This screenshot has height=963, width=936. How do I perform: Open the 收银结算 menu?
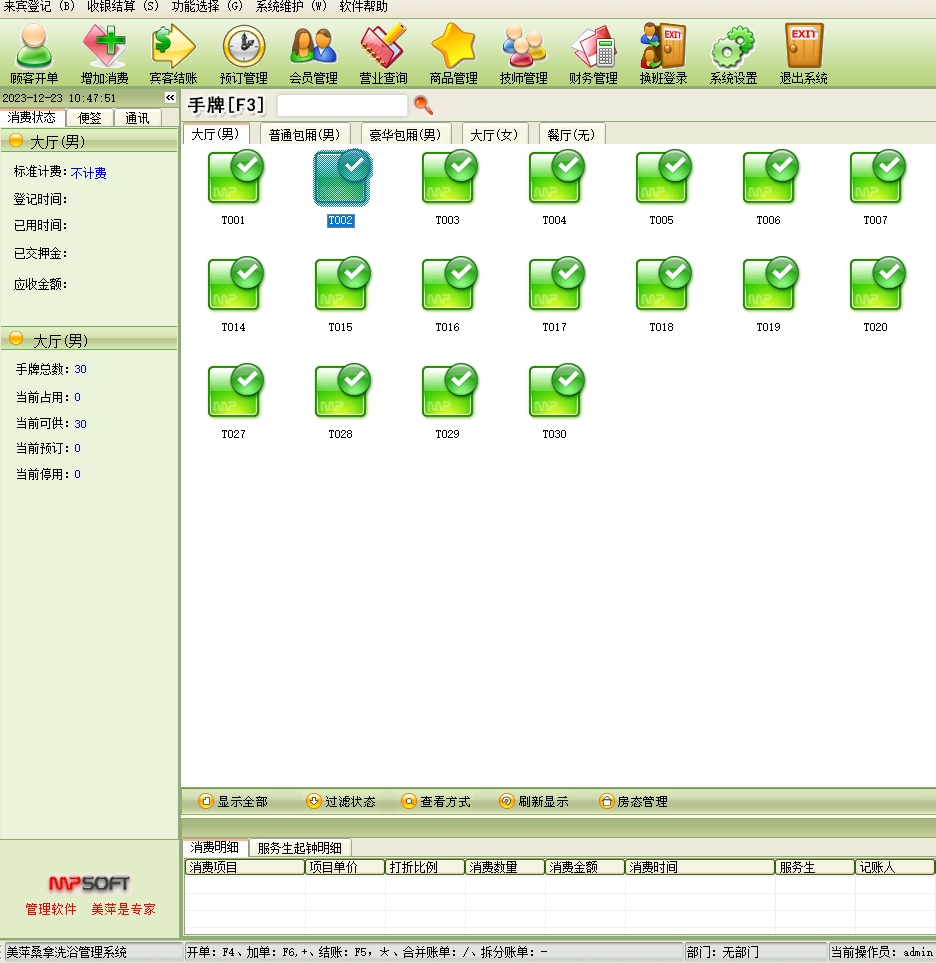[122, 7]
